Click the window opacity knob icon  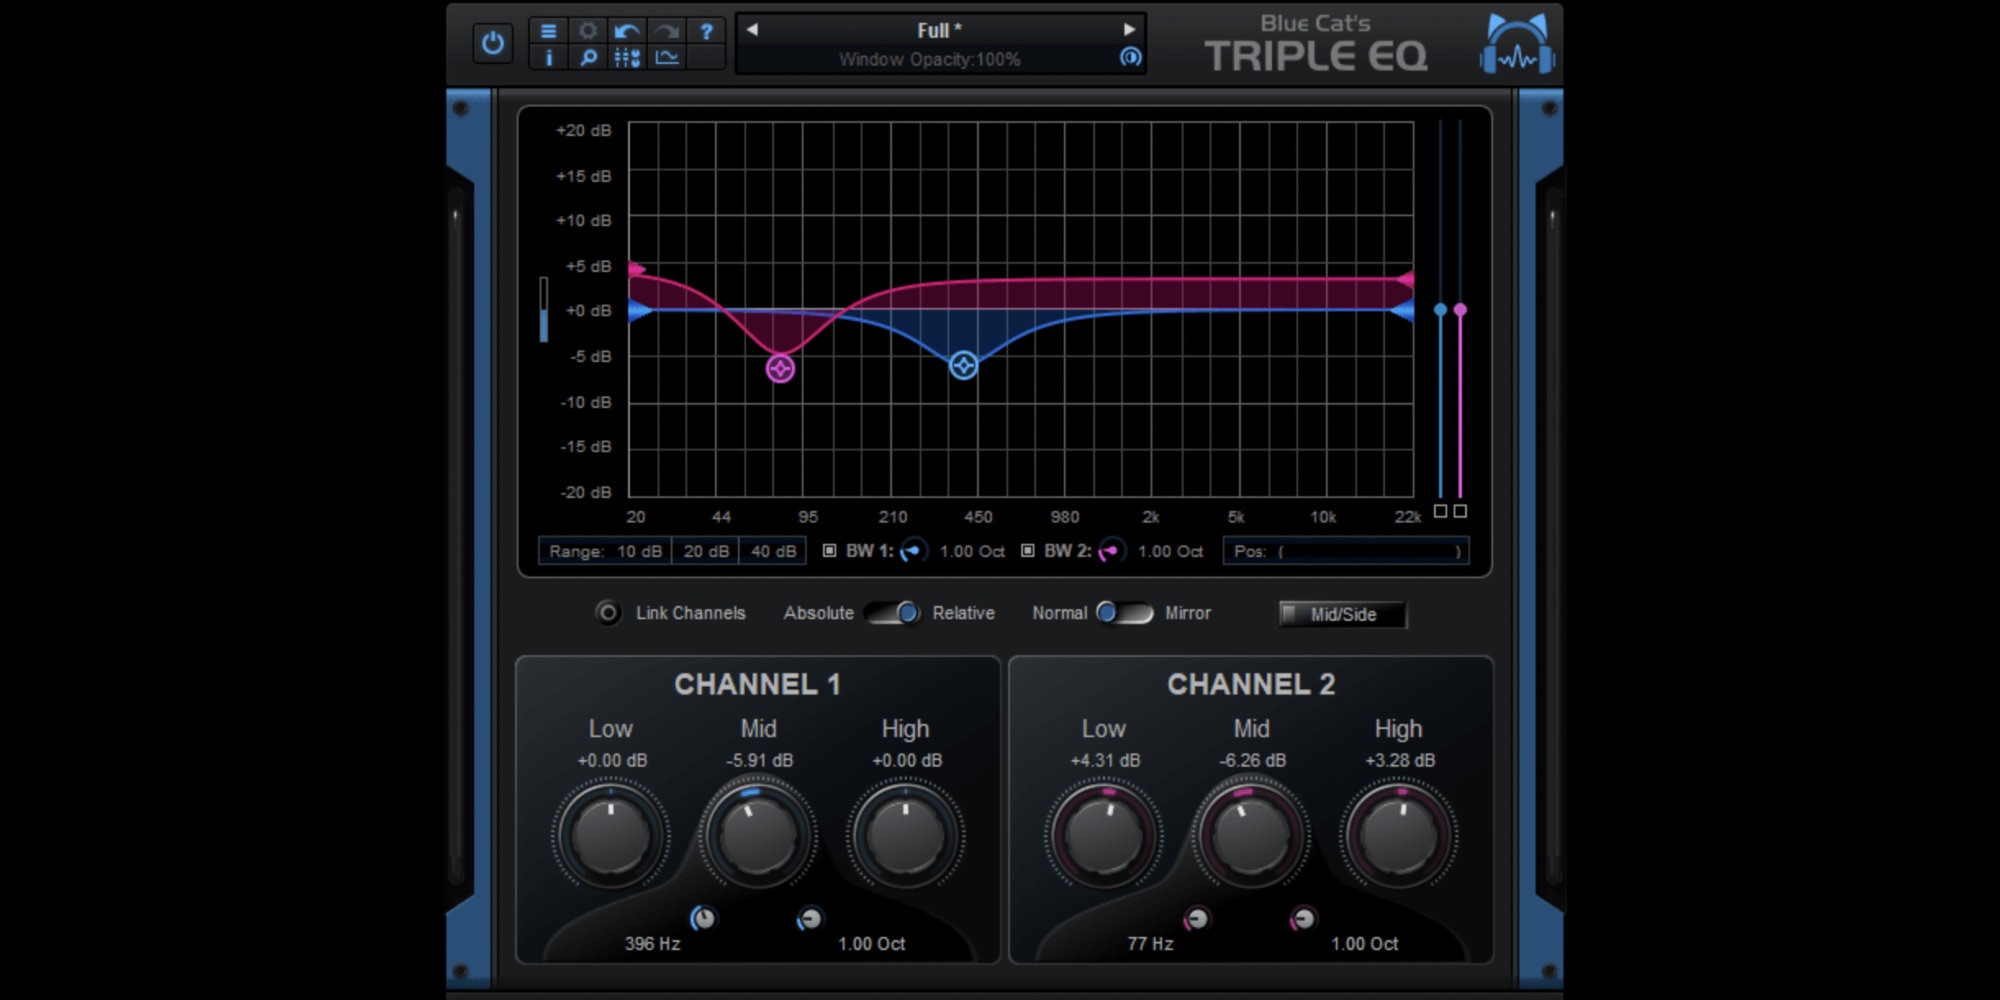(1130, 58)
